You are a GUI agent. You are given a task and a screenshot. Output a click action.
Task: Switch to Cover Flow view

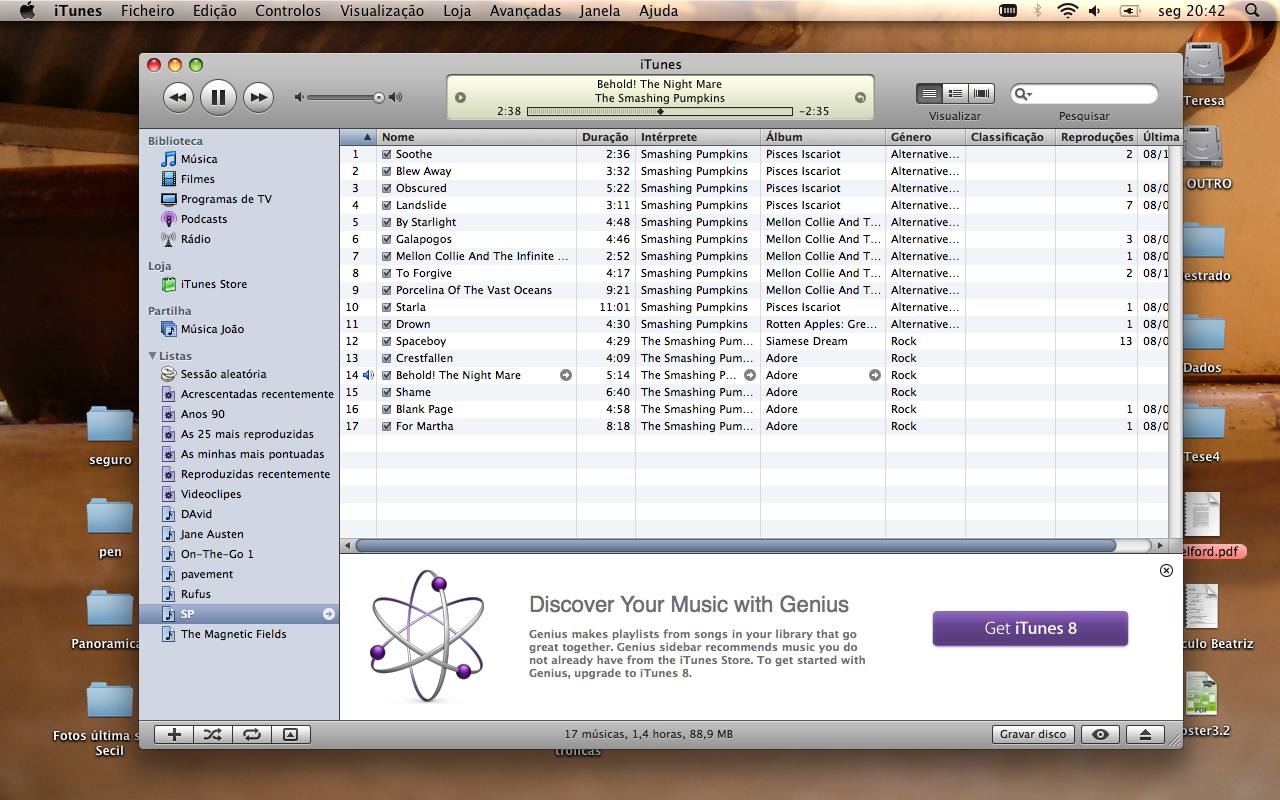tap(982, 93)
